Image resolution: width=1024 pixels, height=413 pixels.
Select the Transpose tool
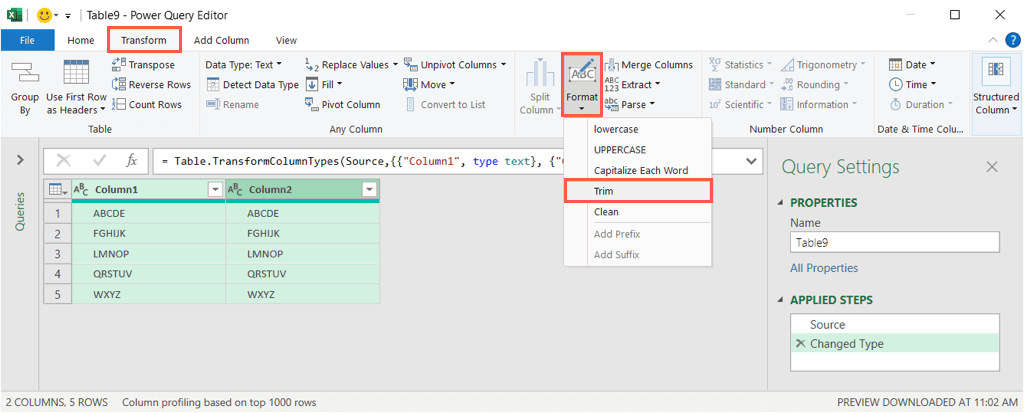coord(119,65)
